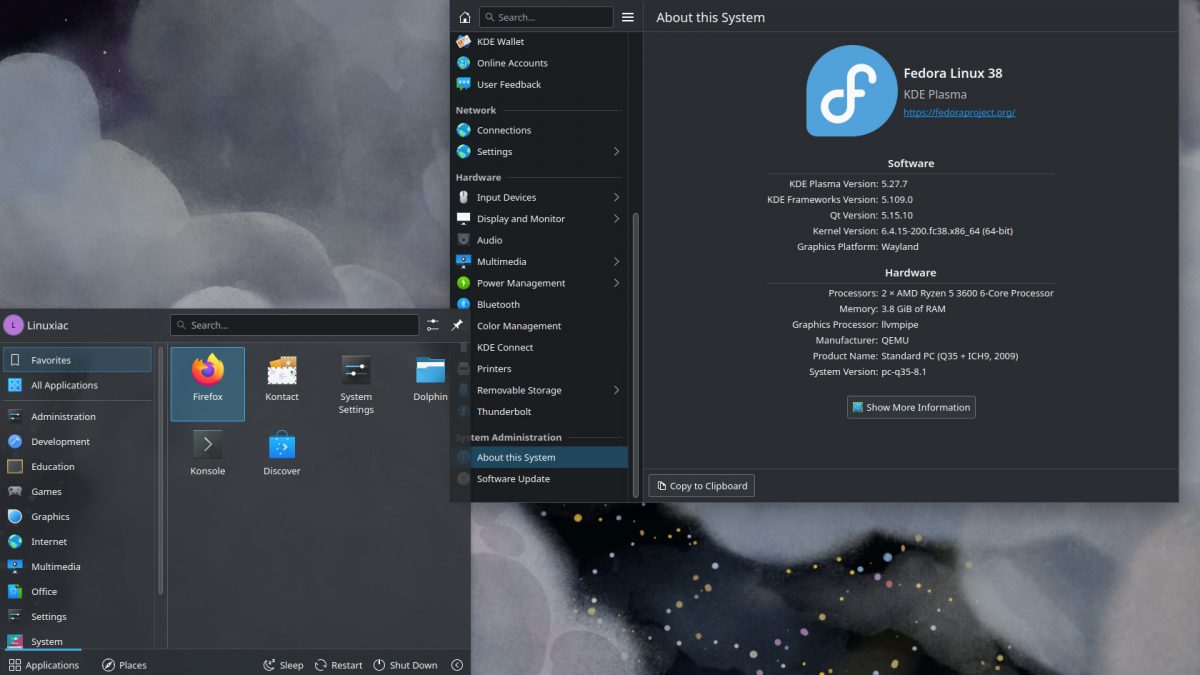Open the Education app category
This screenshot has height=675, width=1200.
tap(77, 467)
